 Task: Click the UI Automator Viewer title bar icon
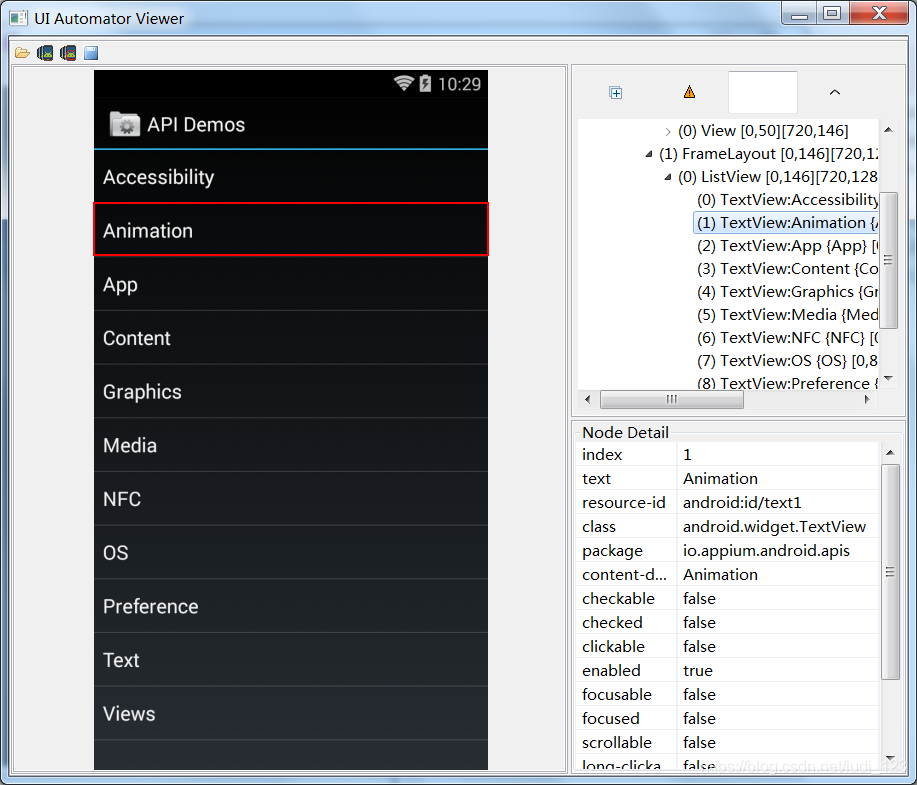[x=19, y=19]
